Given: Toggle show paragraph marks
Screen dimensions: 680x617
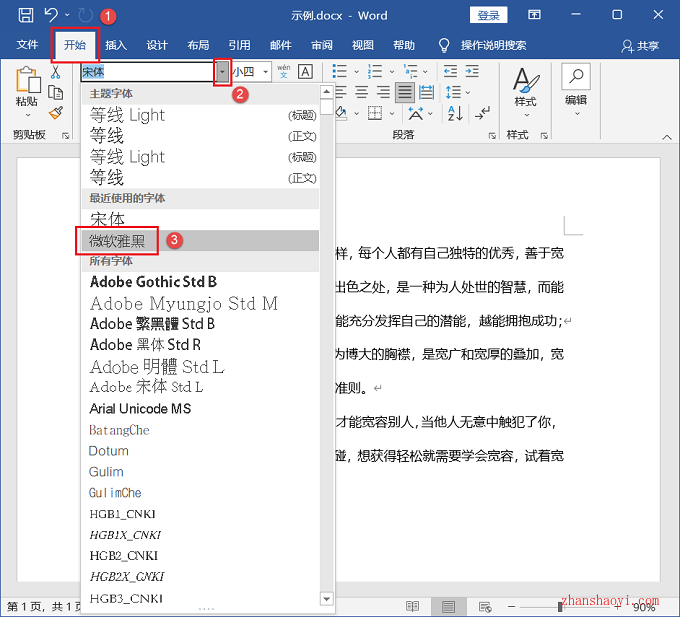Looking at the screenshot, I should (x=482, y=114).
